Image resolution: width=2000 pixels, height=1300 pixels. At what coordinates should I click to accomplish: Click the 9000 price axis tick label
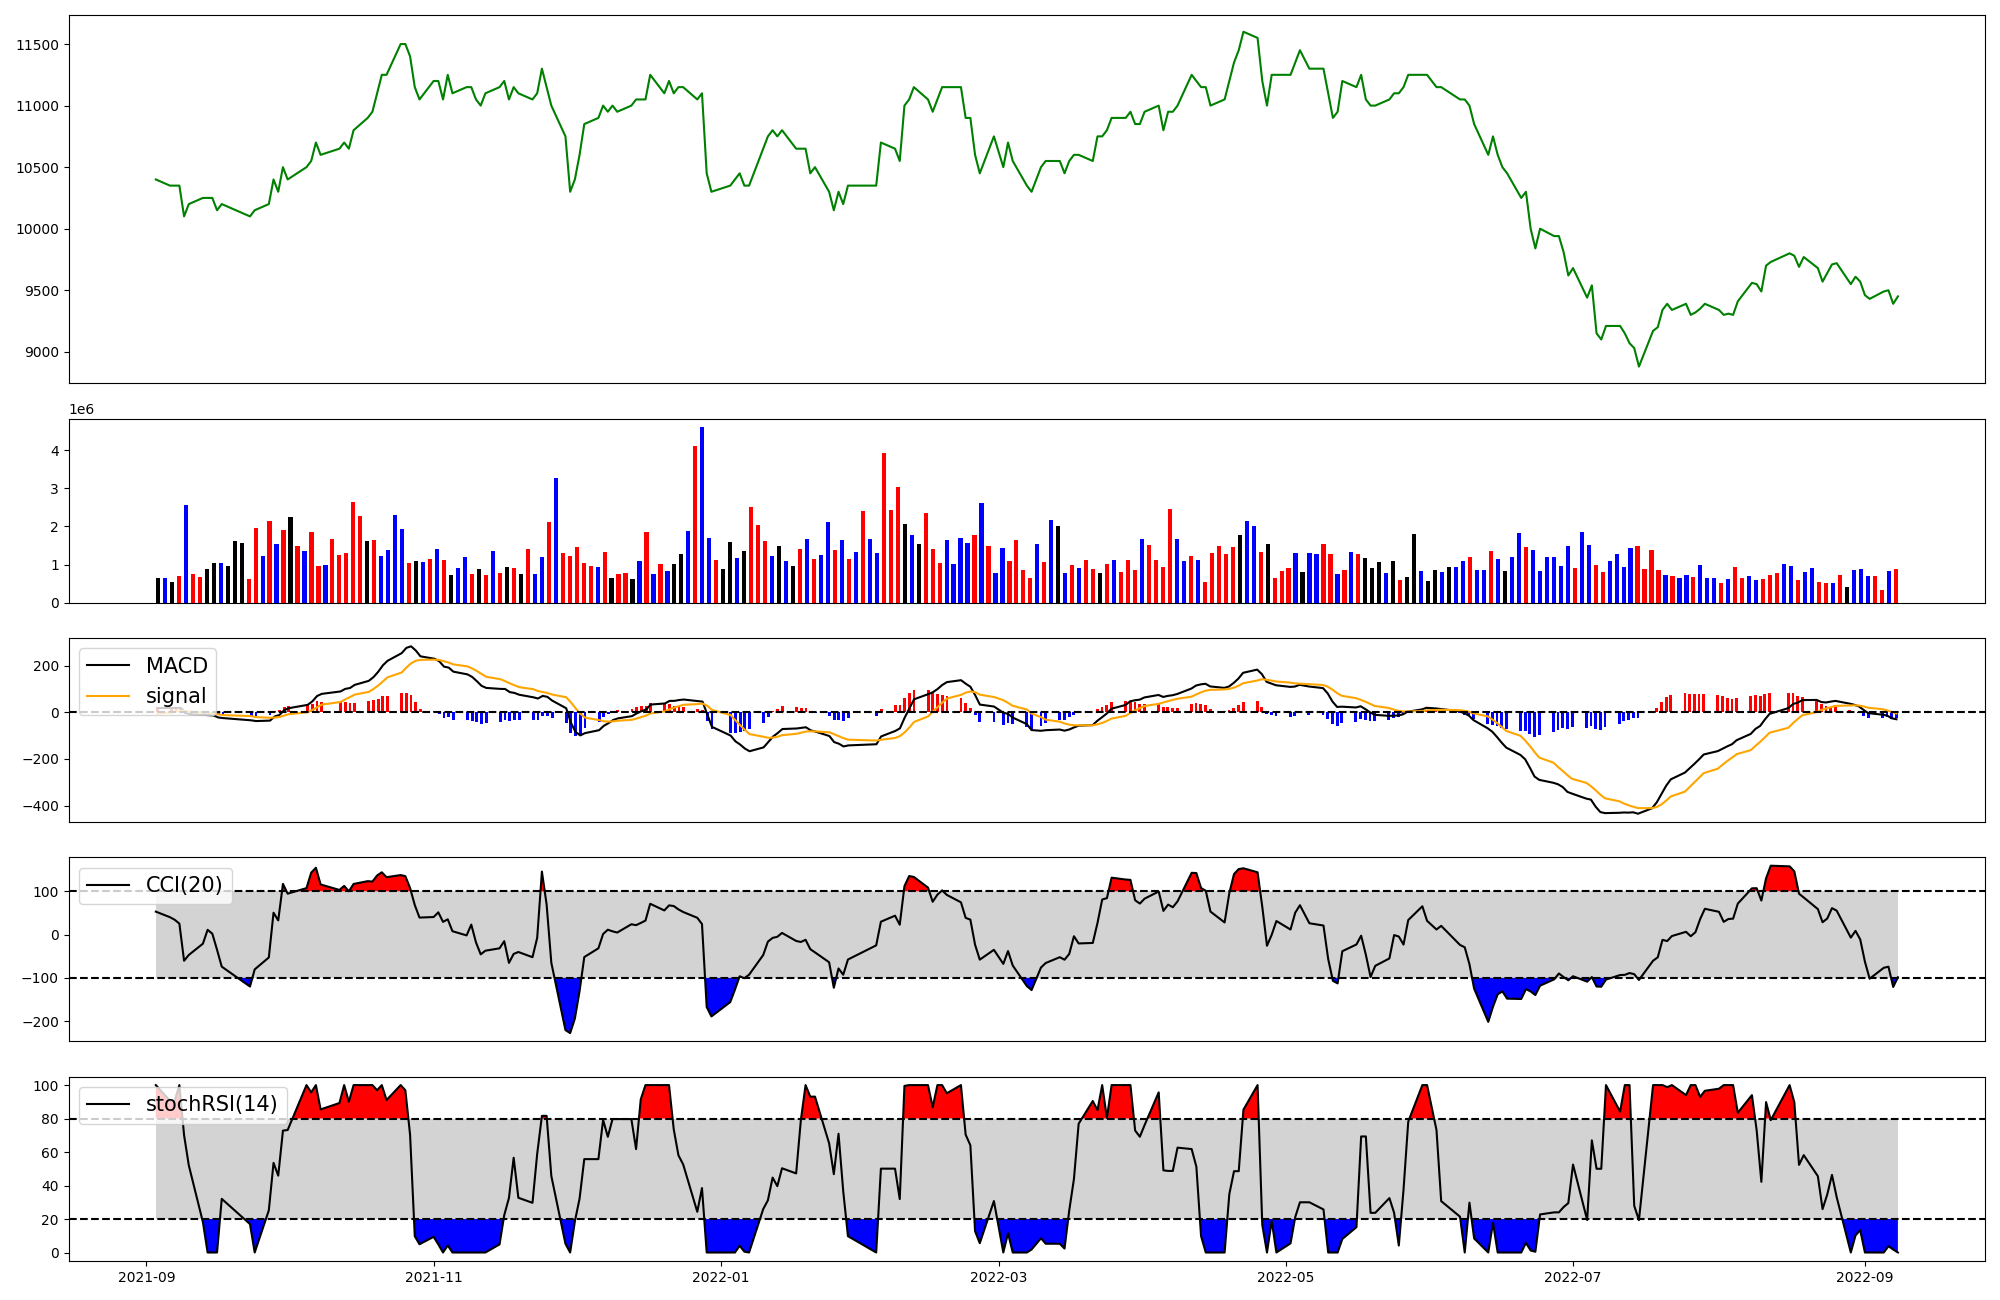click(40, 353)
